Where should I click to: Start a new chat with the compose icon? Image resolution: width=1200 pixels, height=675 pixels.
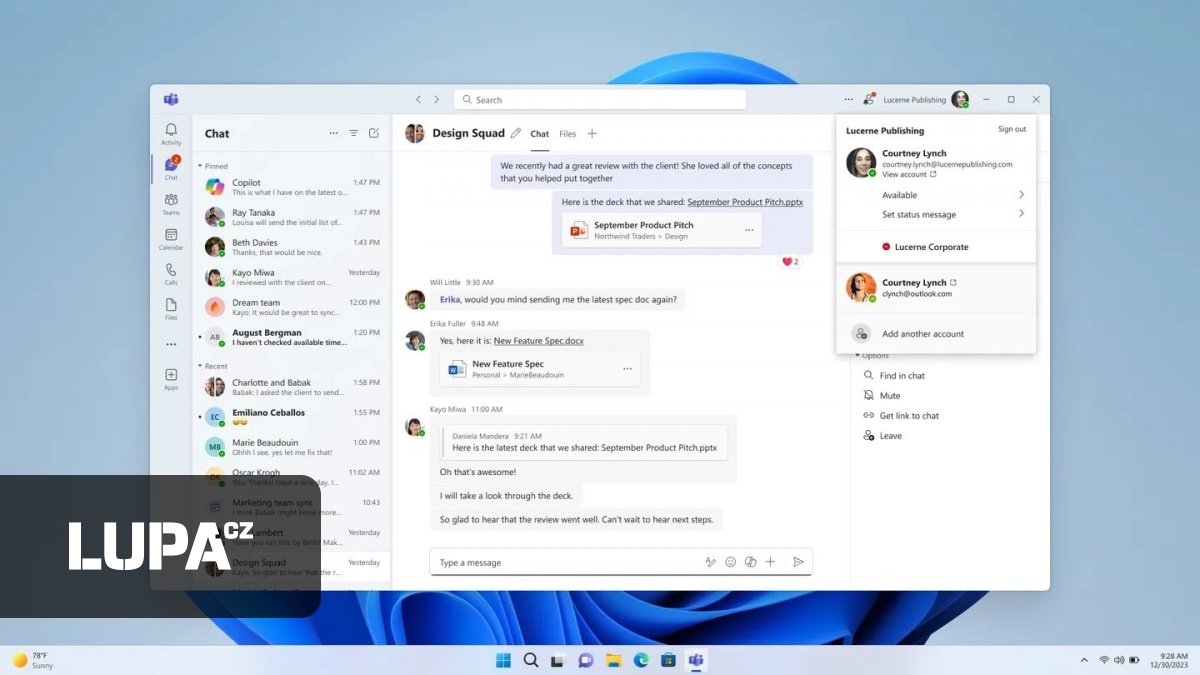click(x=374, y=132)
